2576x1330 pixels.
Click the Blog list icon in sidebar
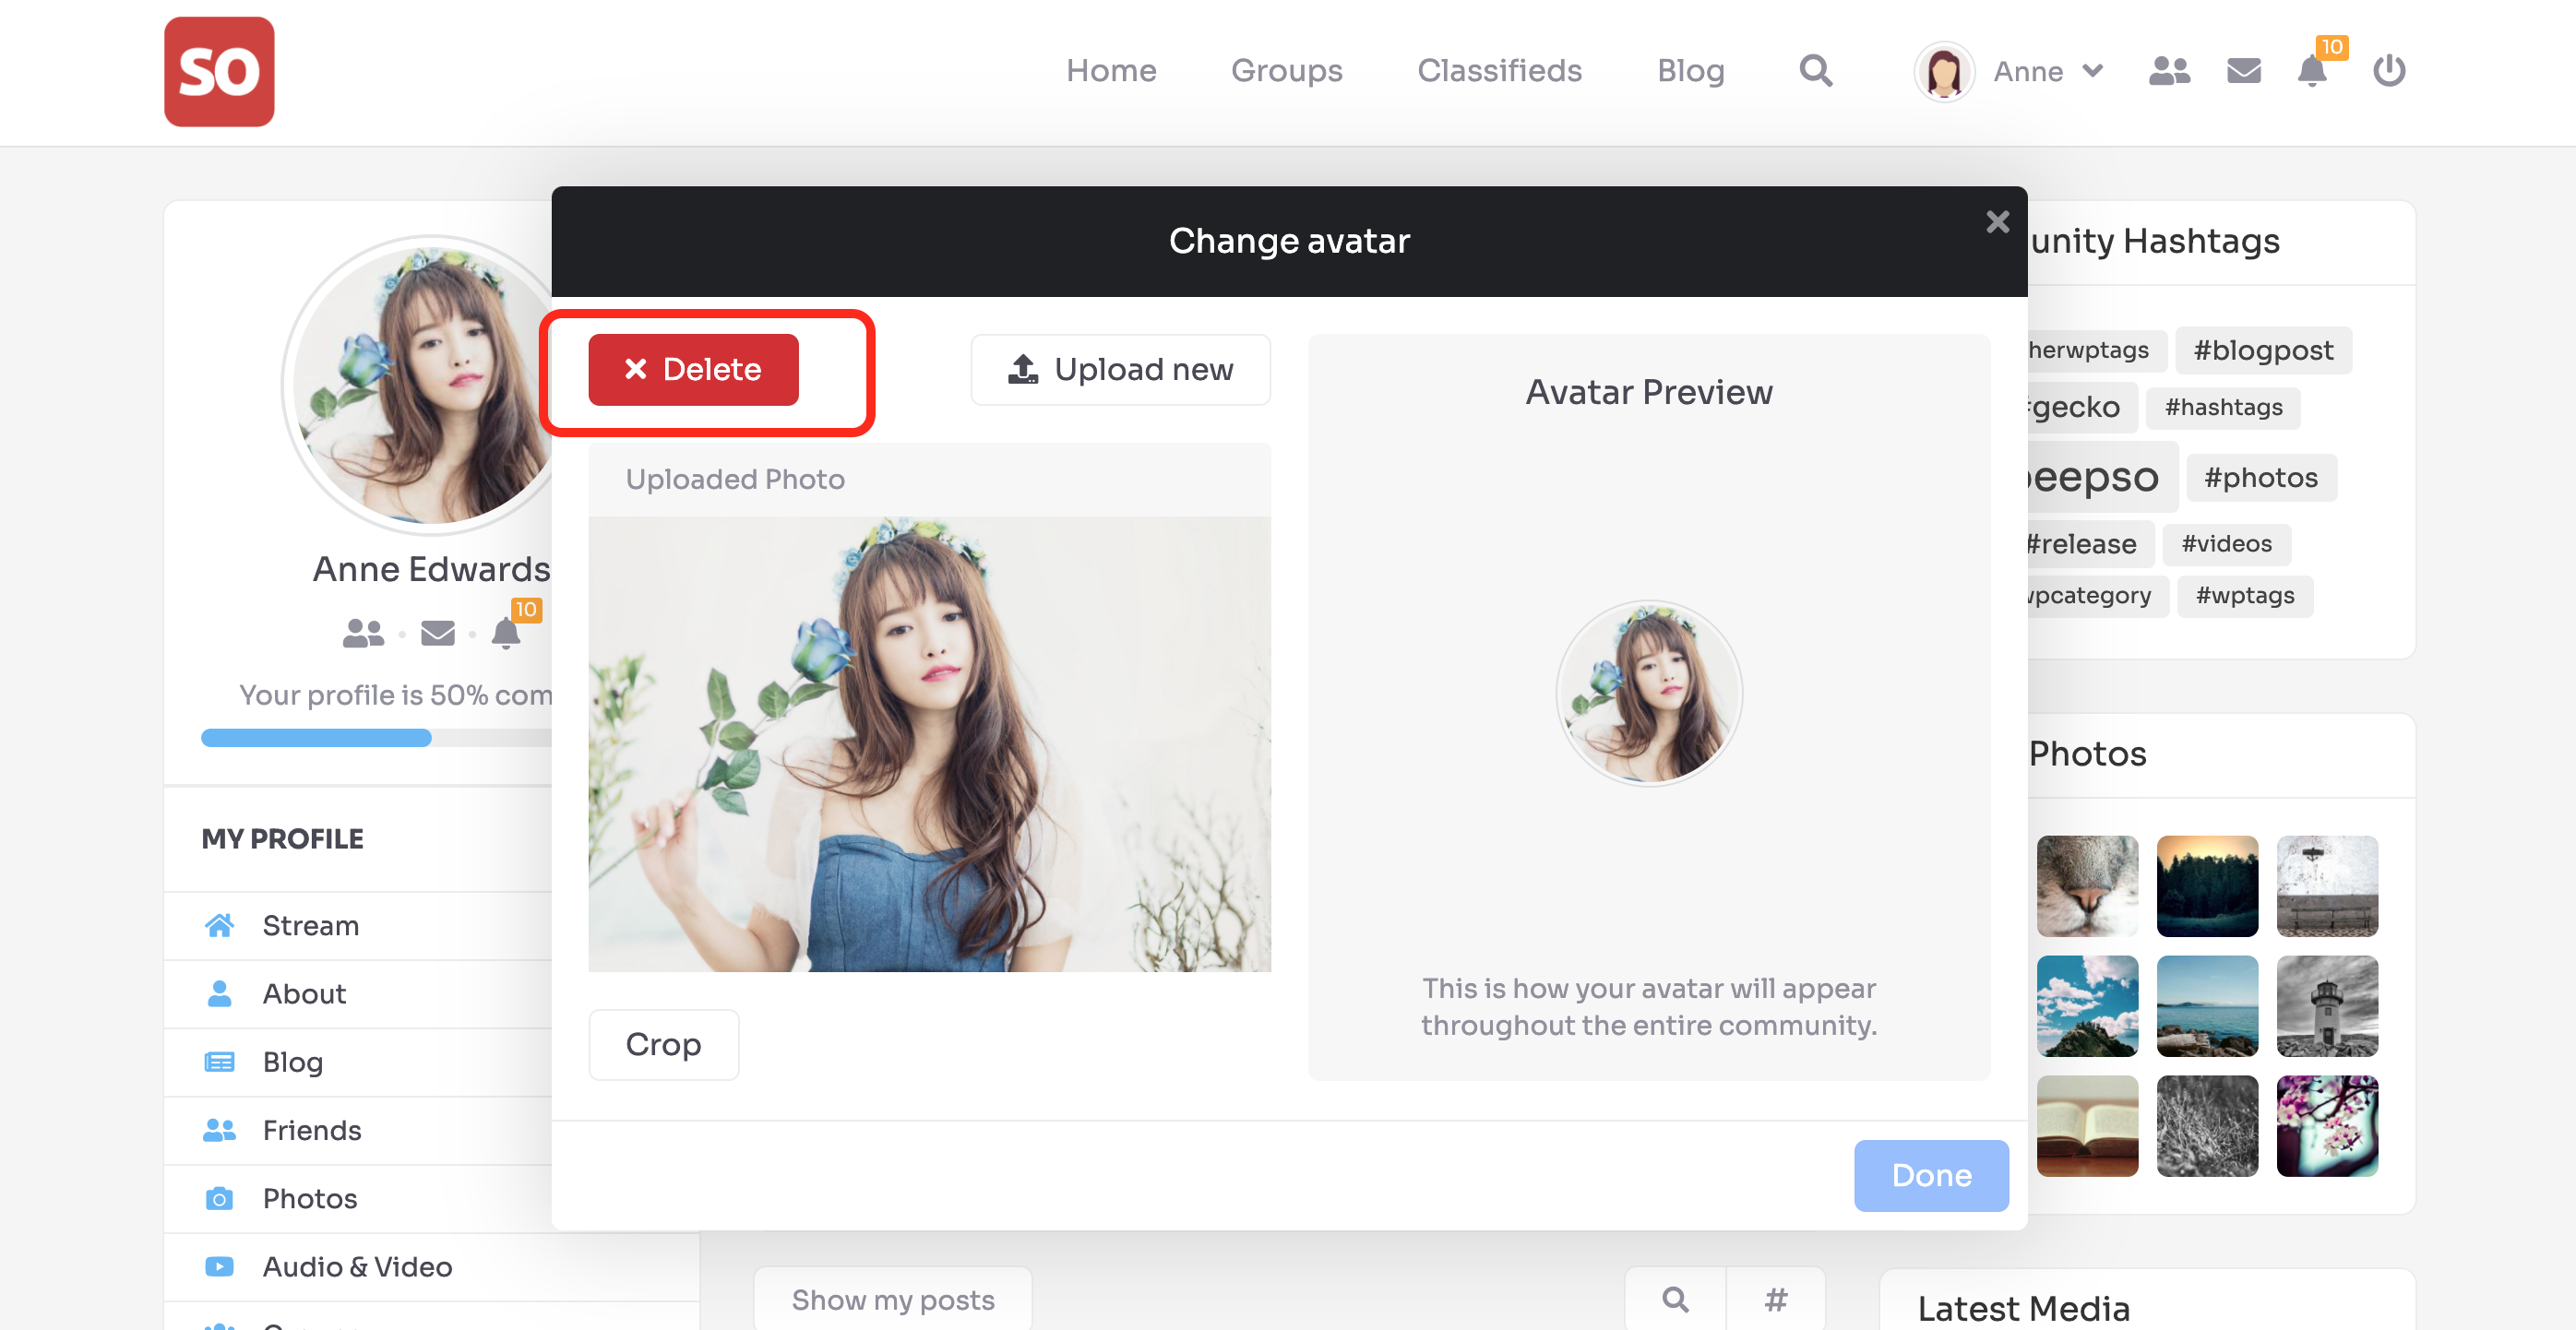219,1061
